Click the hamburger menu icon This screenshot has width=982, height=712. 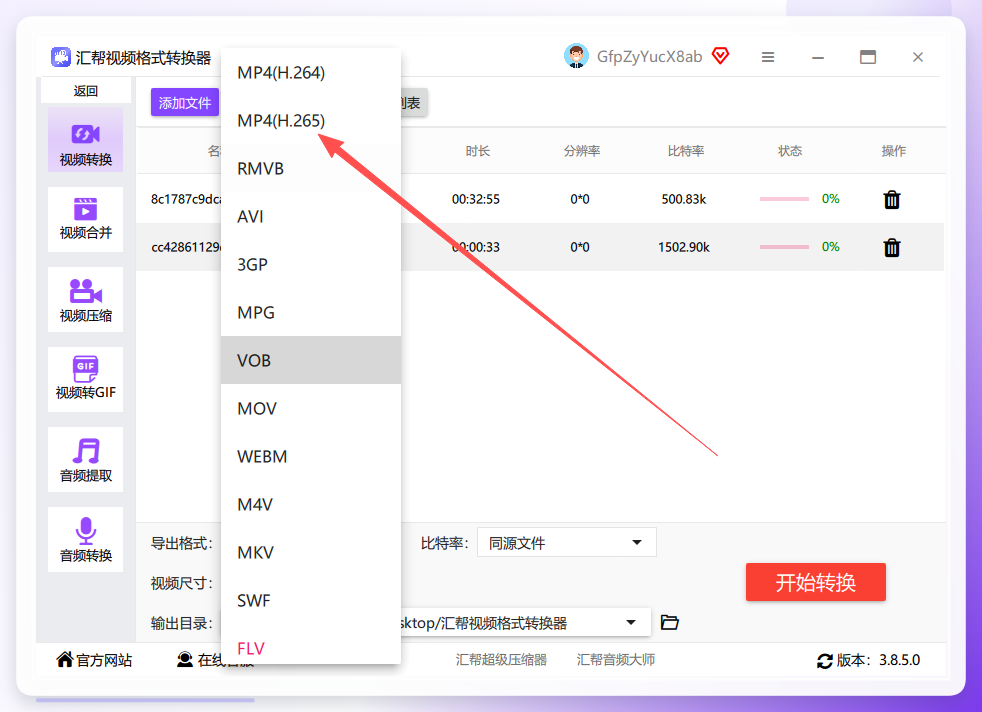tap(768, 57)
